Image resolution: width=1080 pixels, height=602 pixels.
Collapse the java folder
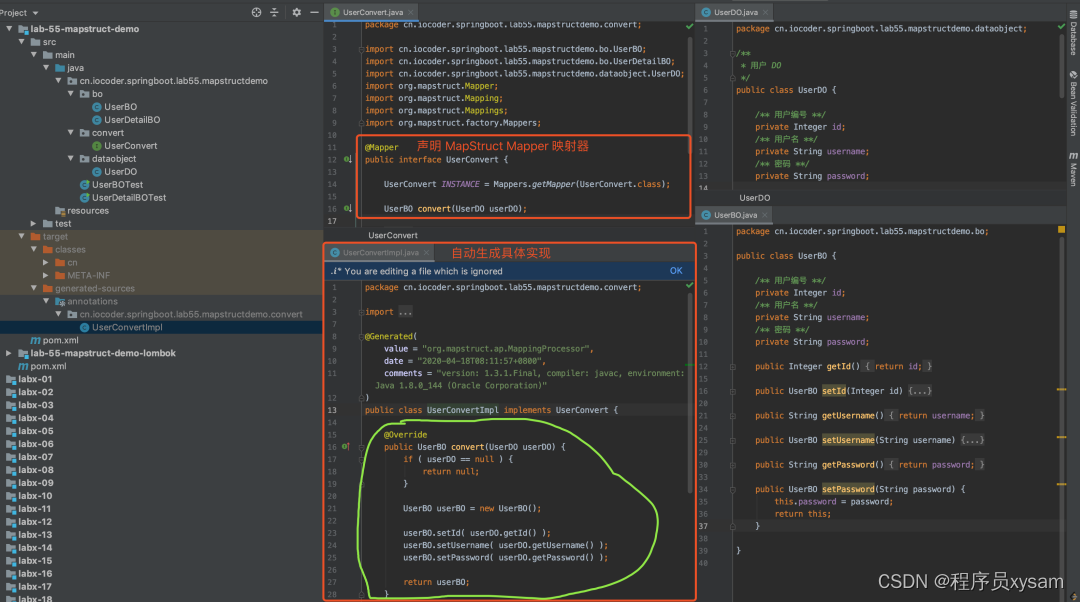(x=46, y=68)
